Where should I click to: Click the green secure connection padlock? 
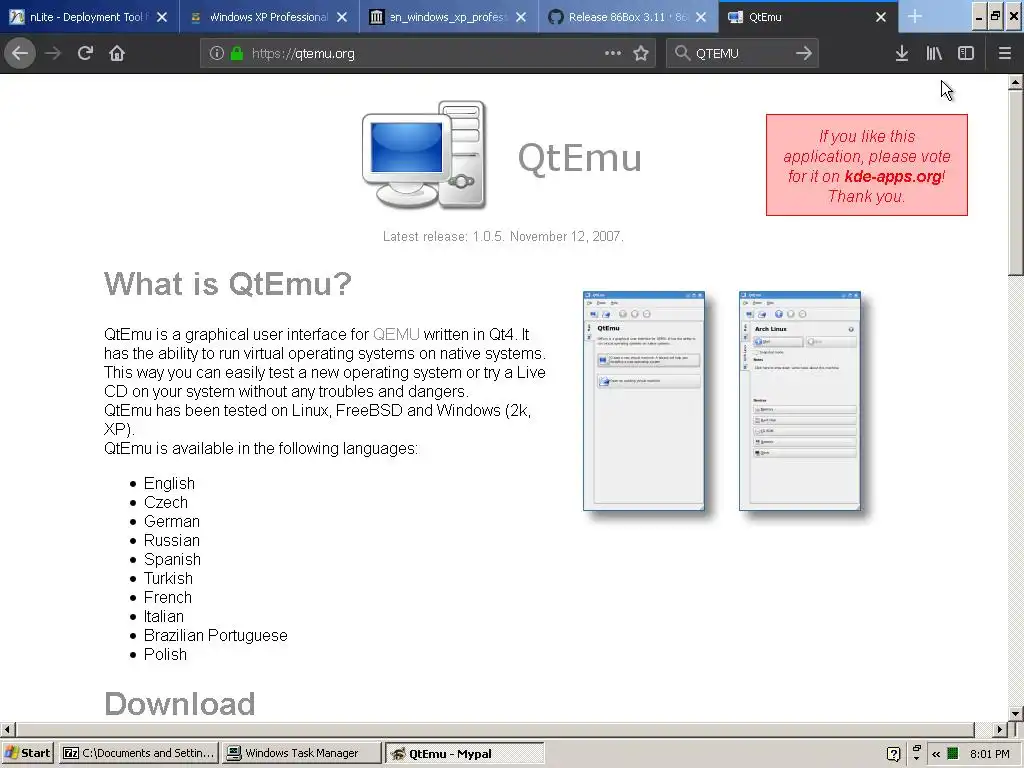(237, 54)
